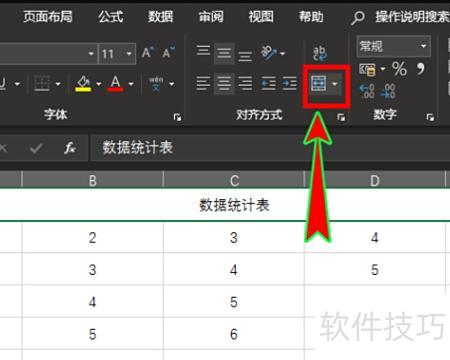Increase font size with larger A icon
Screen dimensions: 450x360
(148, 52)
